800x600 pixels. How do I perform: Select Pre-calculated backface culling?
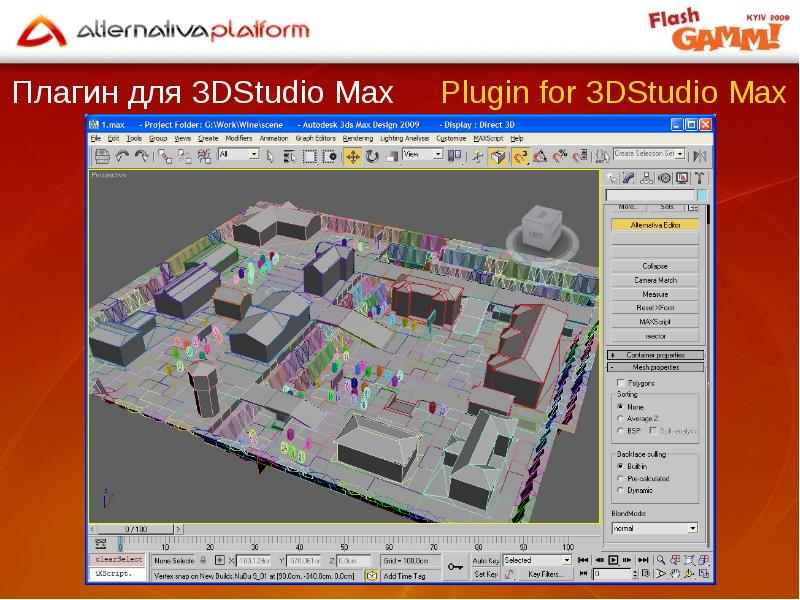(x=620, y=478)
